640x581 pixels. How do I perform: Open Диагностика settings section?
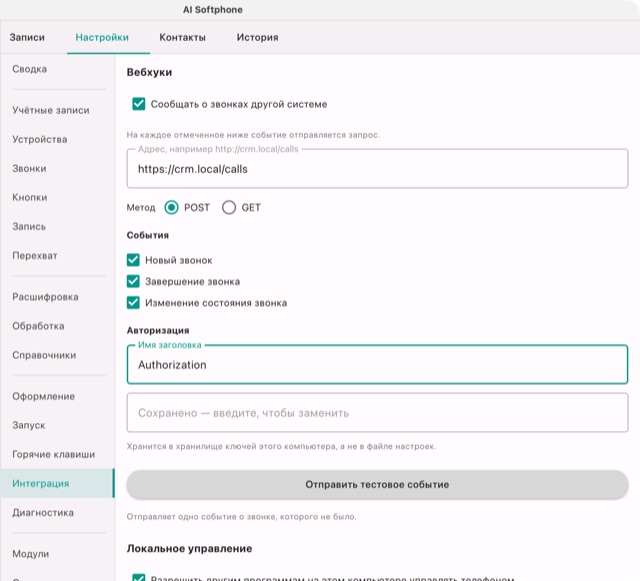pyautogui.click(x=57, y=512)
